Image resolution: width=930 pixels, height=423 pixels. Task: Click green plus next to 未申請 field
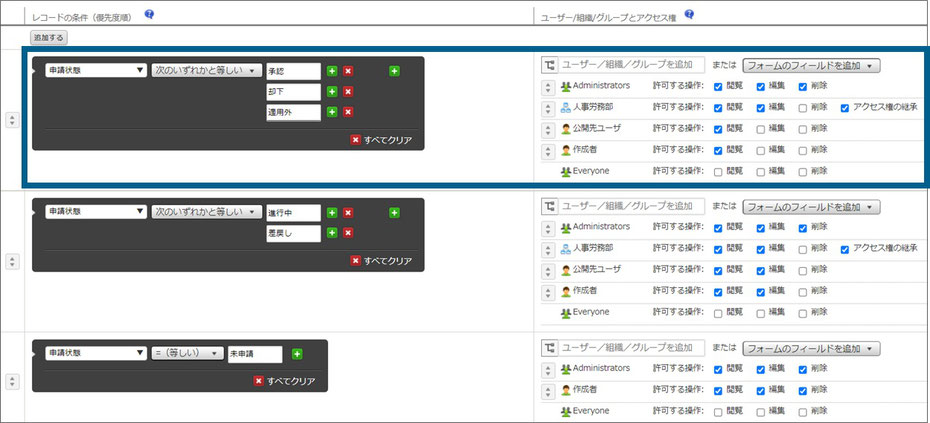pyautogui.click(x=297, y=353)
